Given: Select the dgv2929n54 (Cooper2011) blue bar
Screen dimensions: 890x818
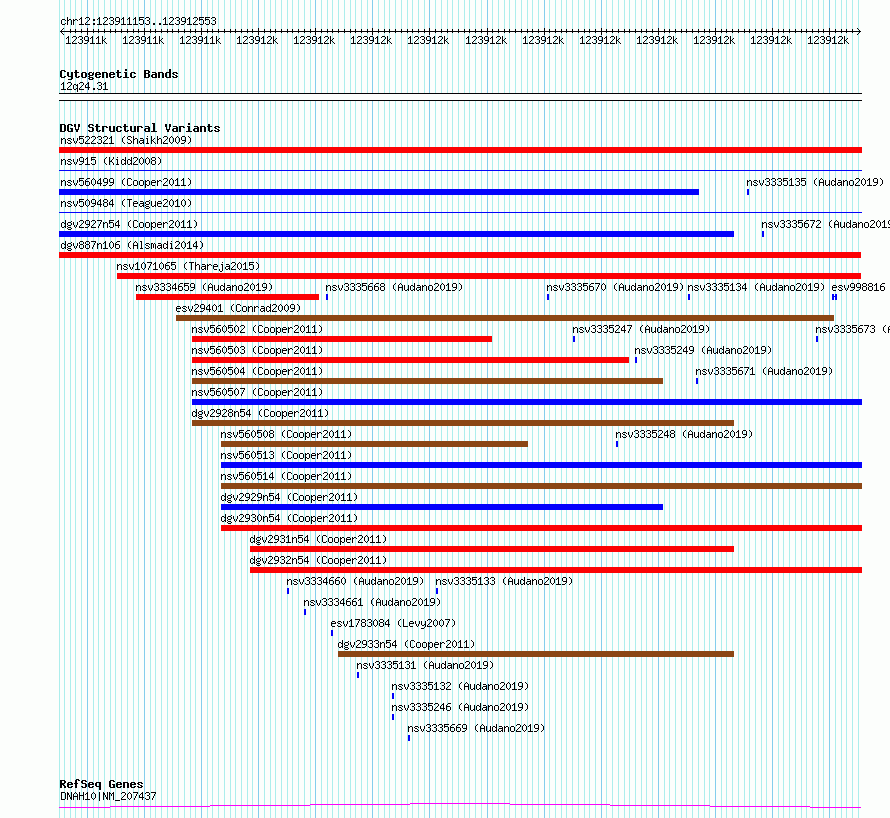Looking at the screenshot, I should [442, 507].
